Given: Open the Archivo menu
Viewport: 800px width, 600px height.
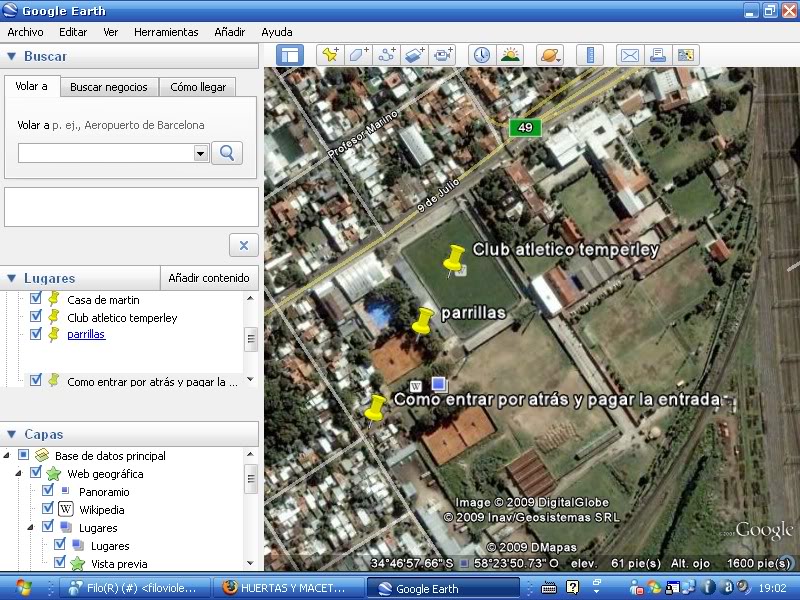Looking at the screenshot, I should [26, 32].
